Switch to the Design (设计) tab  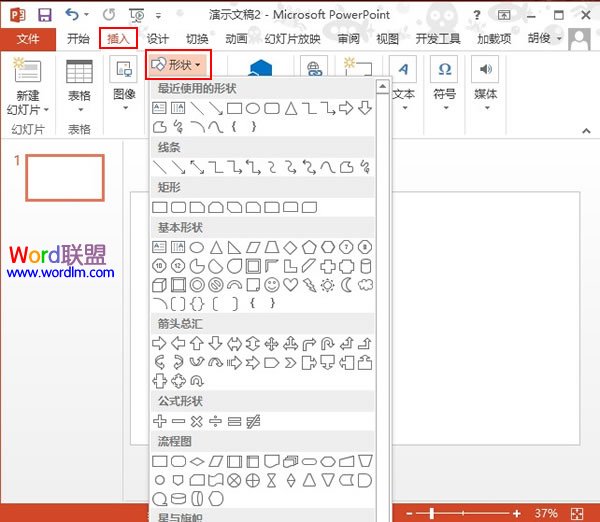pyautogui.click(x=158, y=39)
